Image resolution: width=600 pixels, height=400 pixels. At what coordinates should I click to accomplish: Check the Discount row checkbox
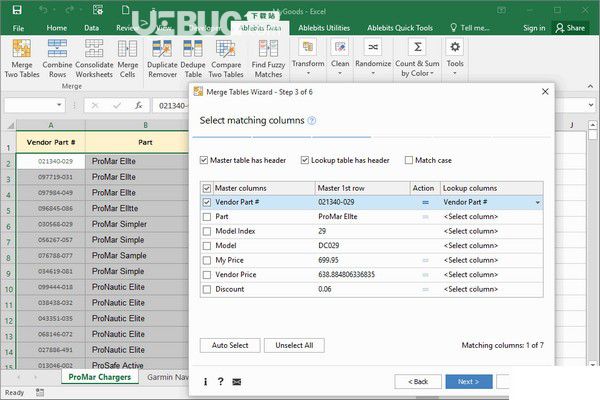207,289
